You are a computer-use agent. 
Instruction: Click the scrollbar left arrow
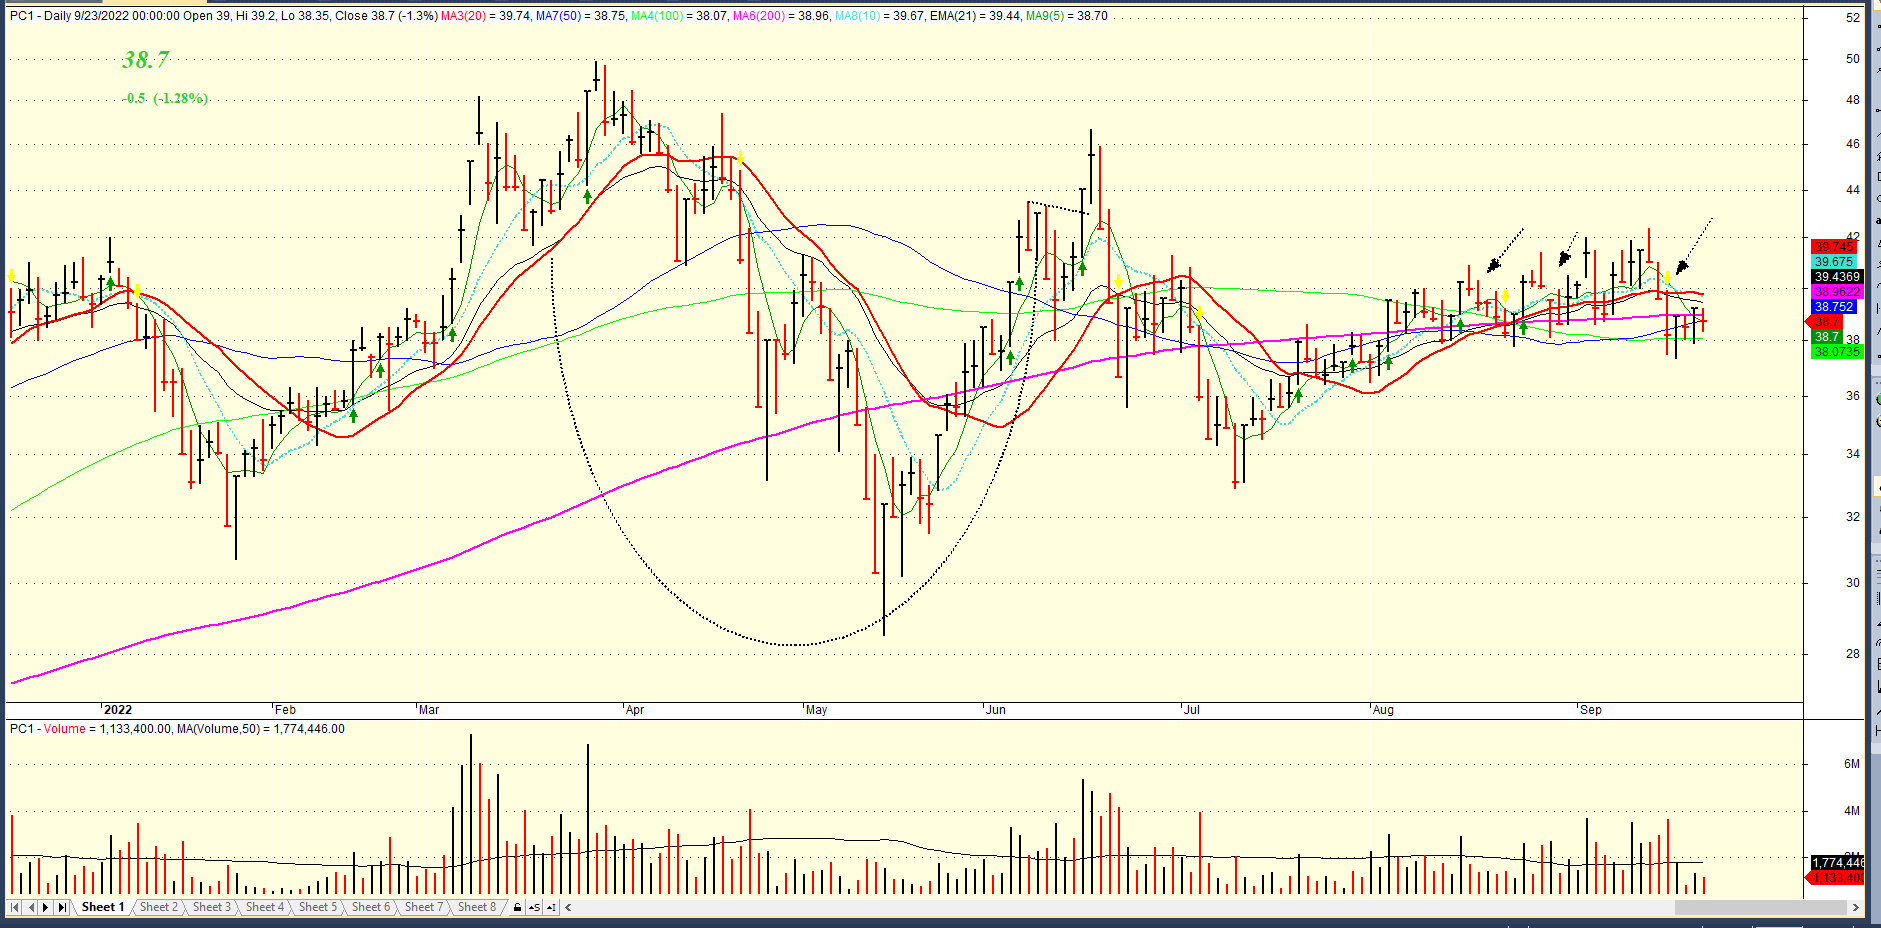coord(568,907)
